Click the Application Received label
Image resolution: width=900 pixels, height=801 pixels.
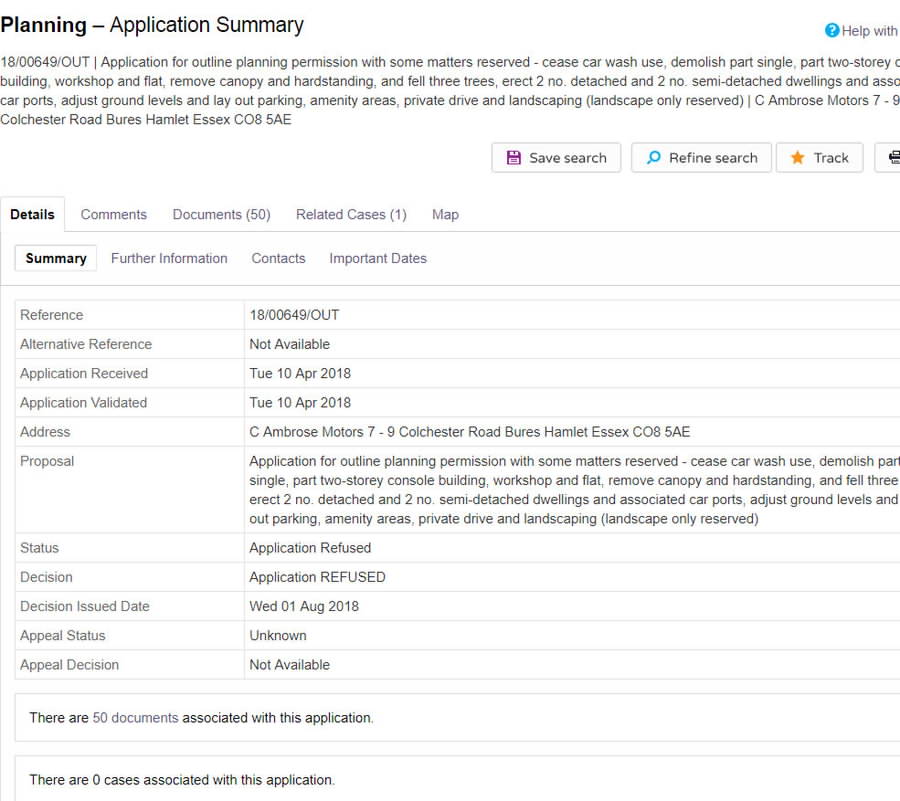(x=84, y=374)
